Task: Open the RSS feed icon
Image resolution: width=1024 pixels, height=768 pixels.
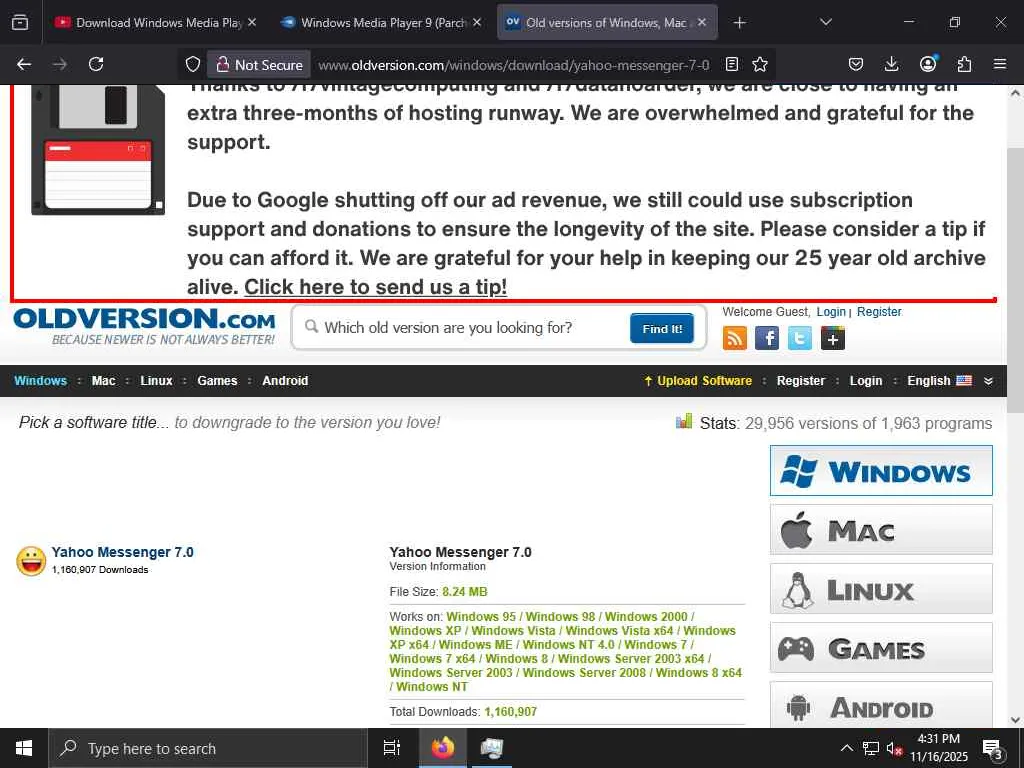Action: coord(735,338)
